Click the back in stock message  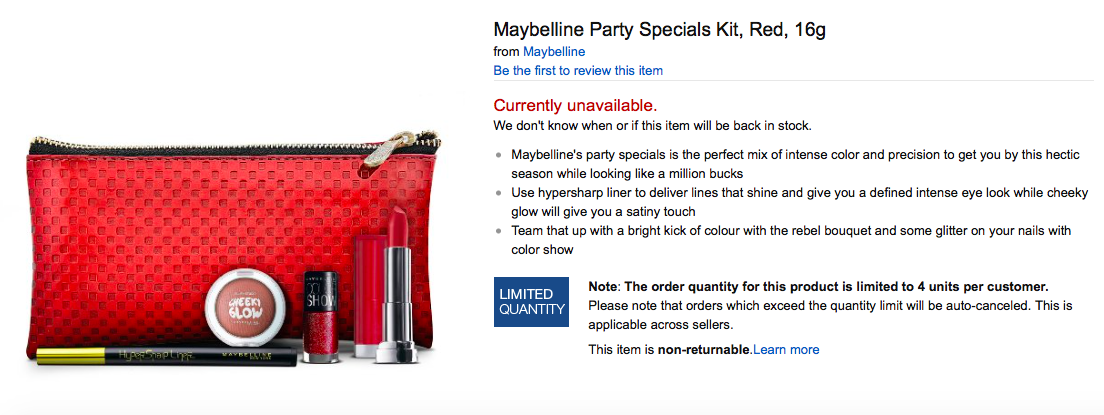click(x=652, y=126)
